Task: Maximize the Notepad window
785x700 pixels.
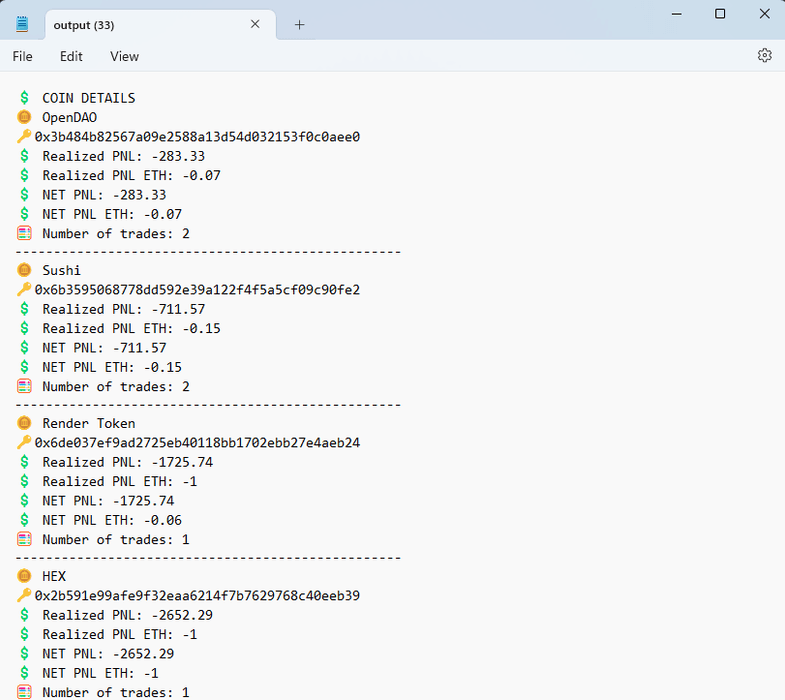Action: 720,14
